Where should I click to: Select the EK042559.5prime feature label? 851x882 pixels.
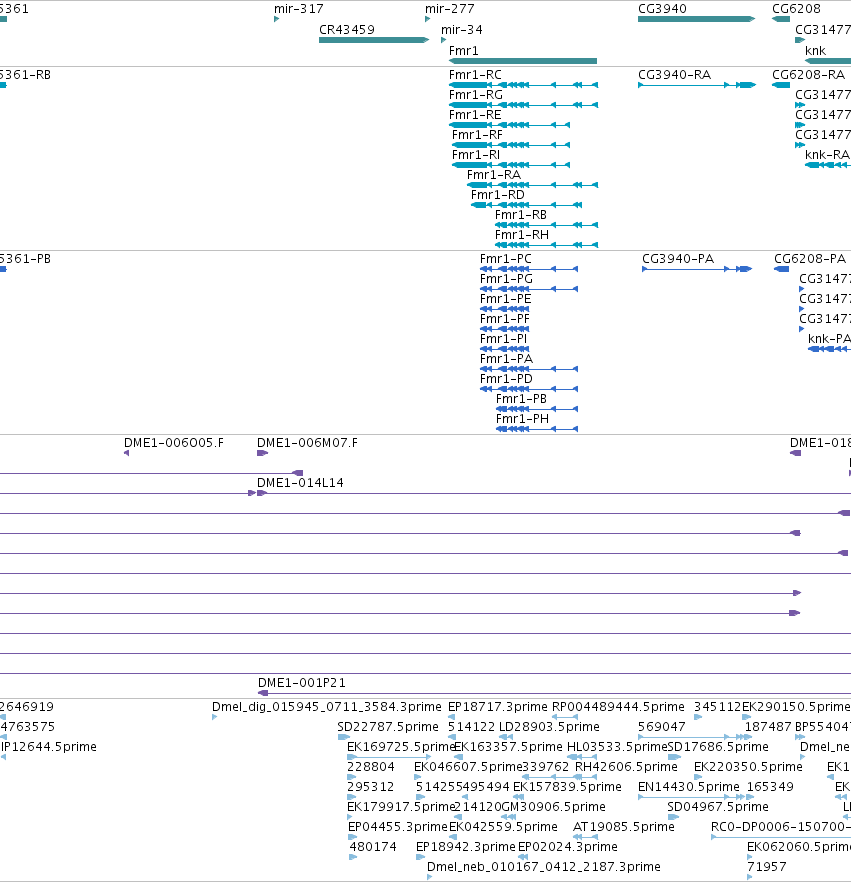click(503, 826)
